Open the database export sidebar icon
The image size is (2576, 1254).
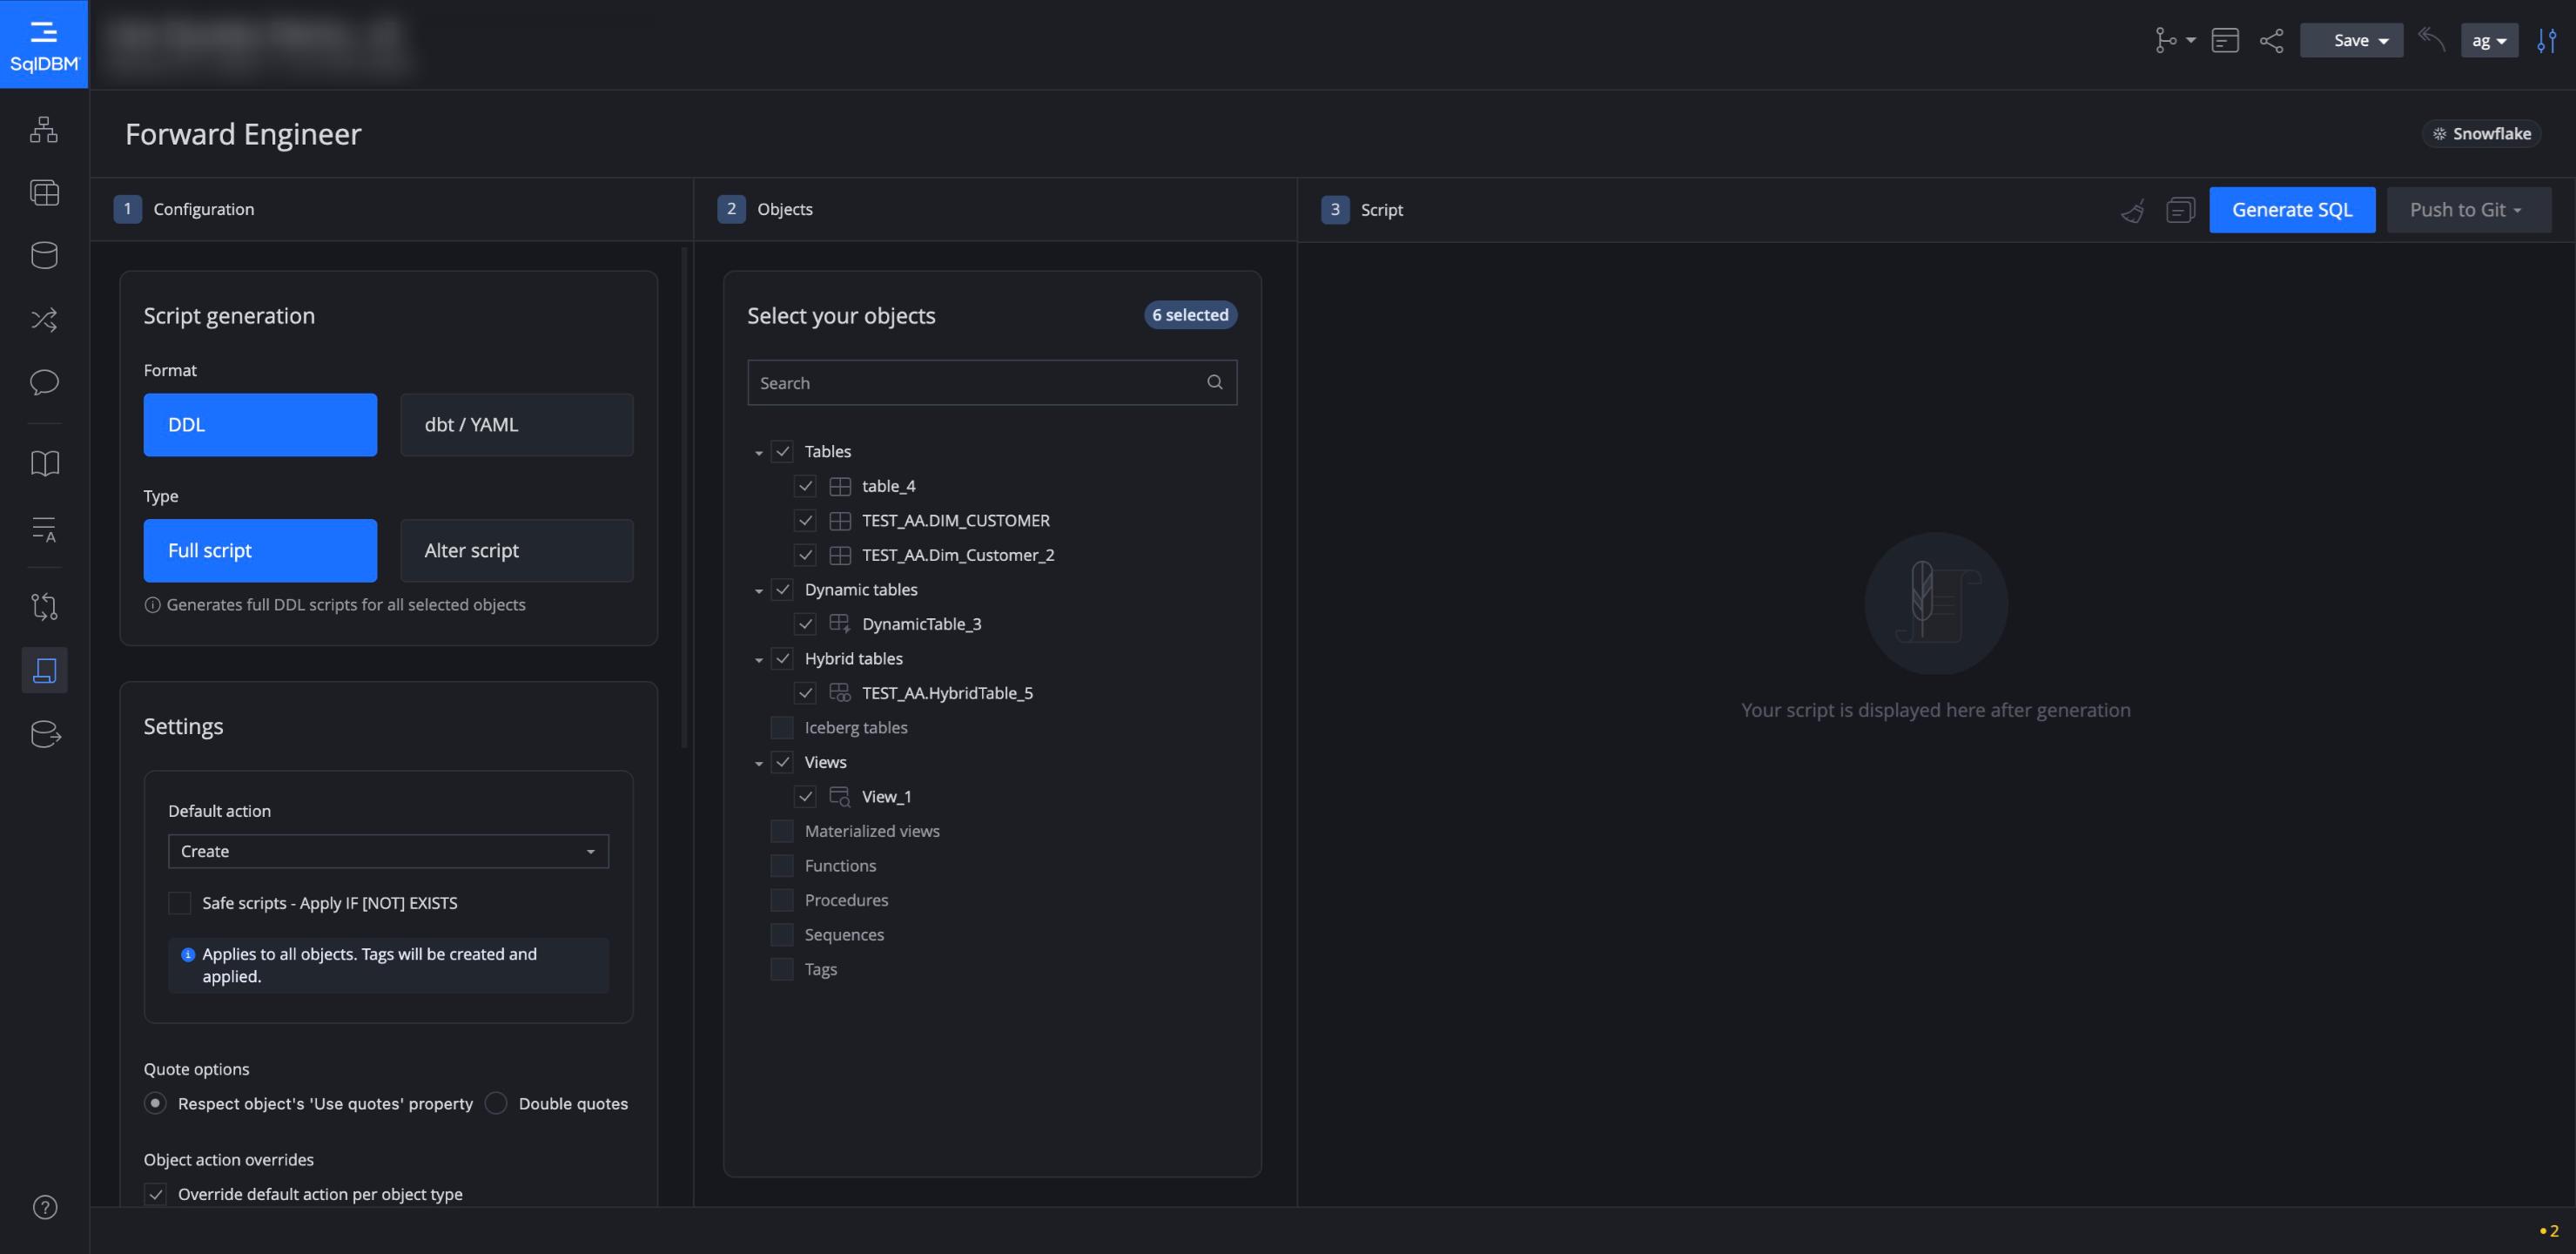(x=45, y=734)
